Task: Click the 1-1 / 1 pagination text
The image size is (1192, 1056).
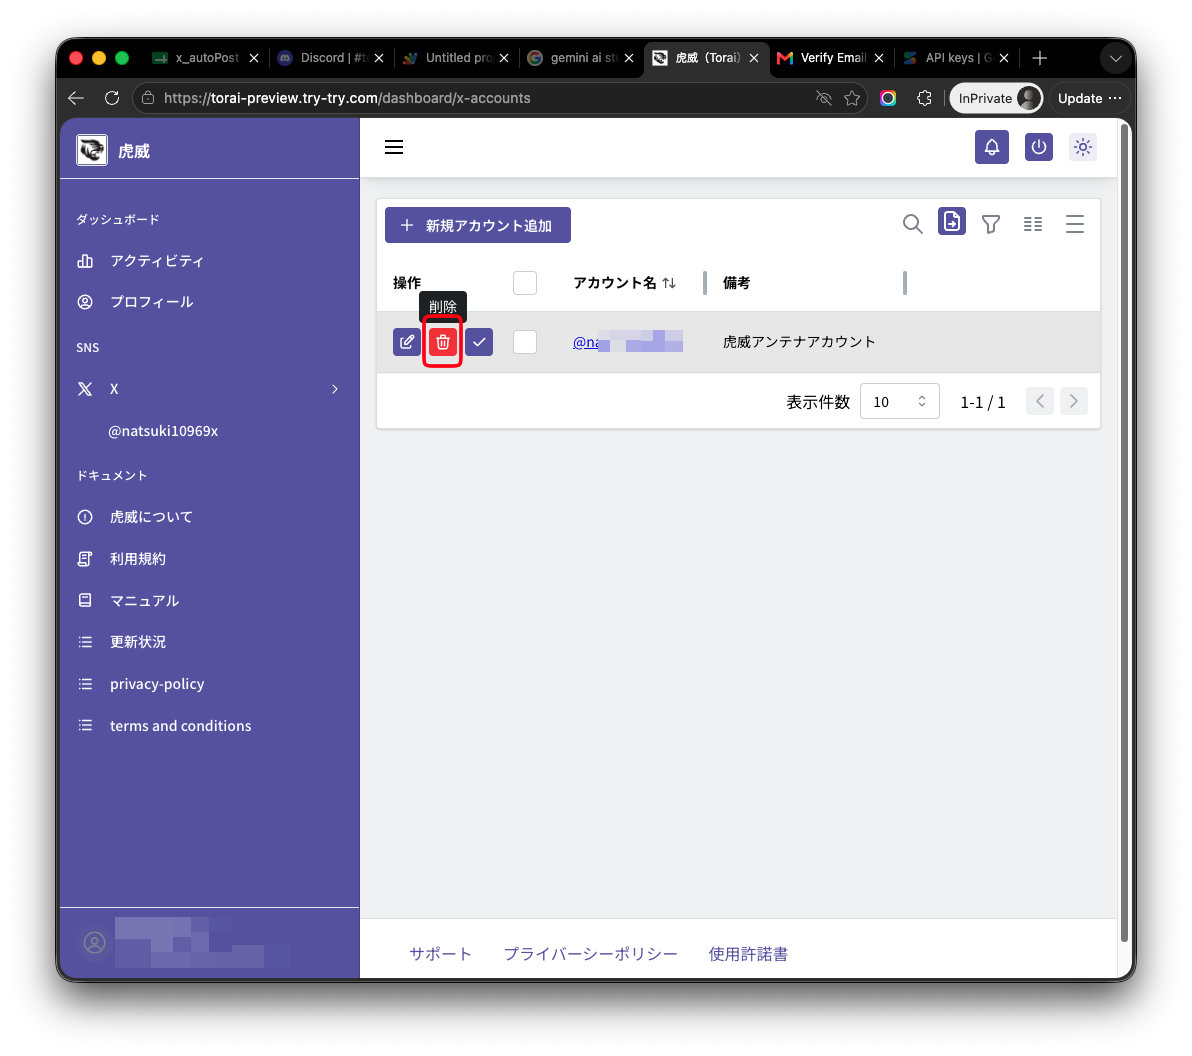Action: tap(982, 402)
